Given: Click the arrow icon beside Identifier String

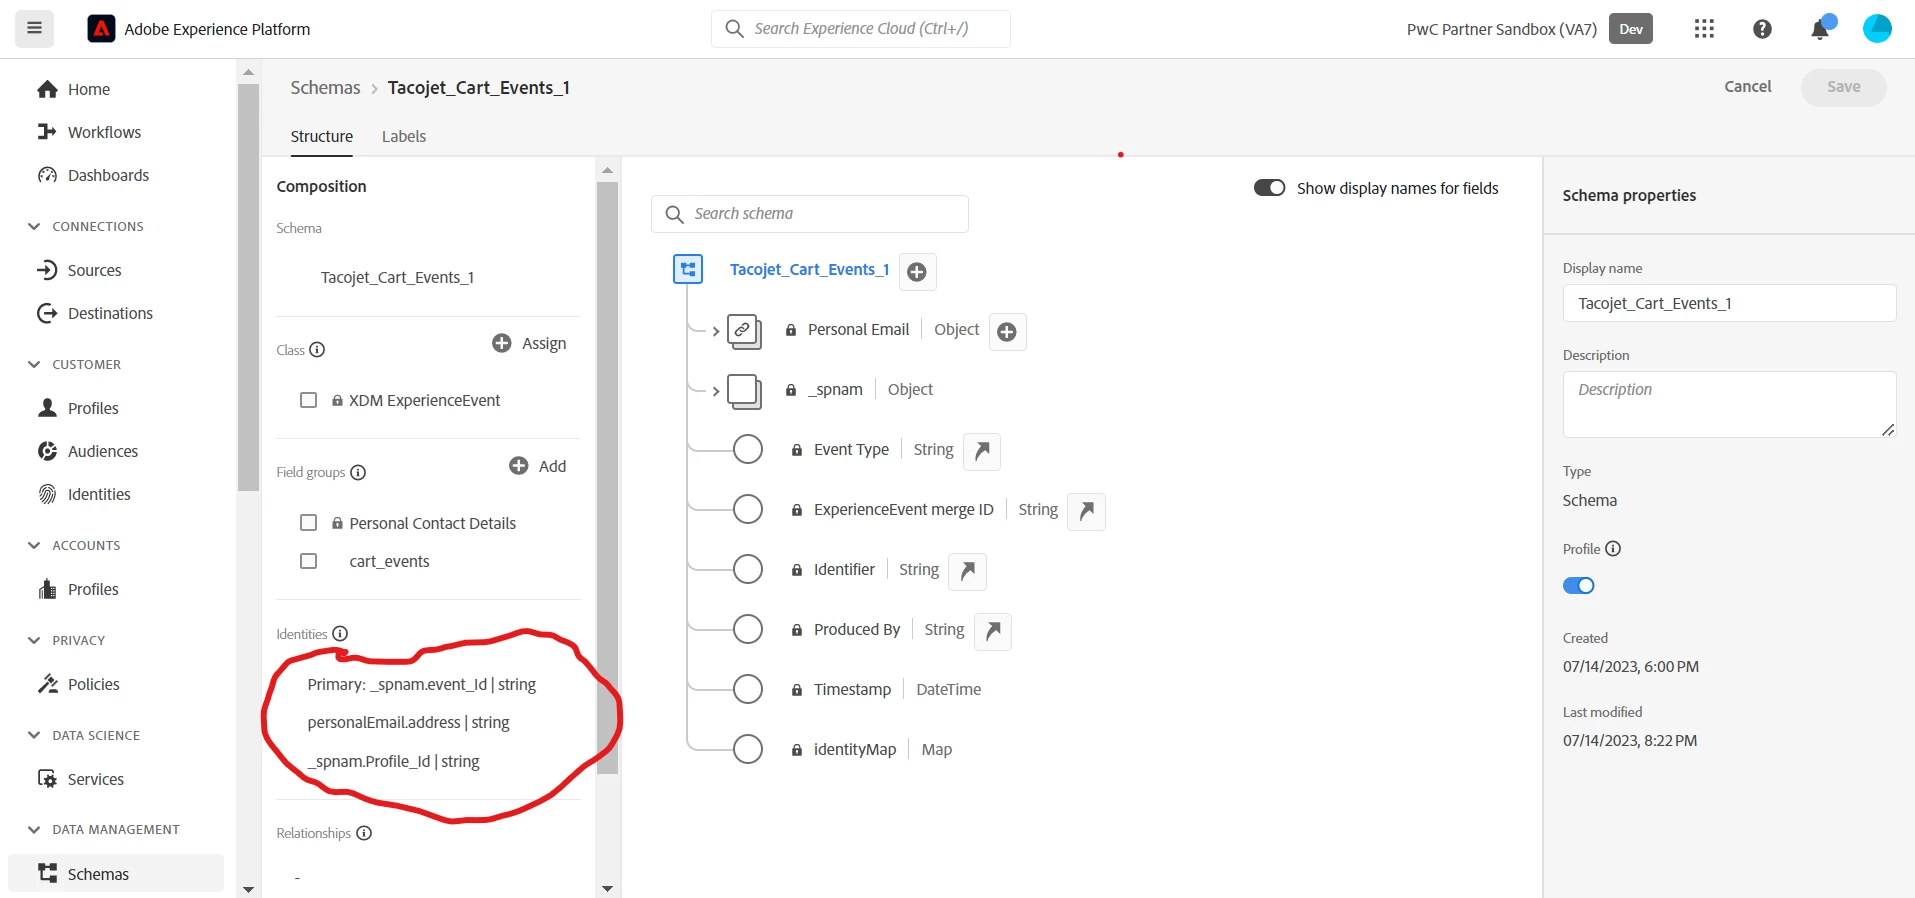Looking at the screenshot, I should 967,571.
